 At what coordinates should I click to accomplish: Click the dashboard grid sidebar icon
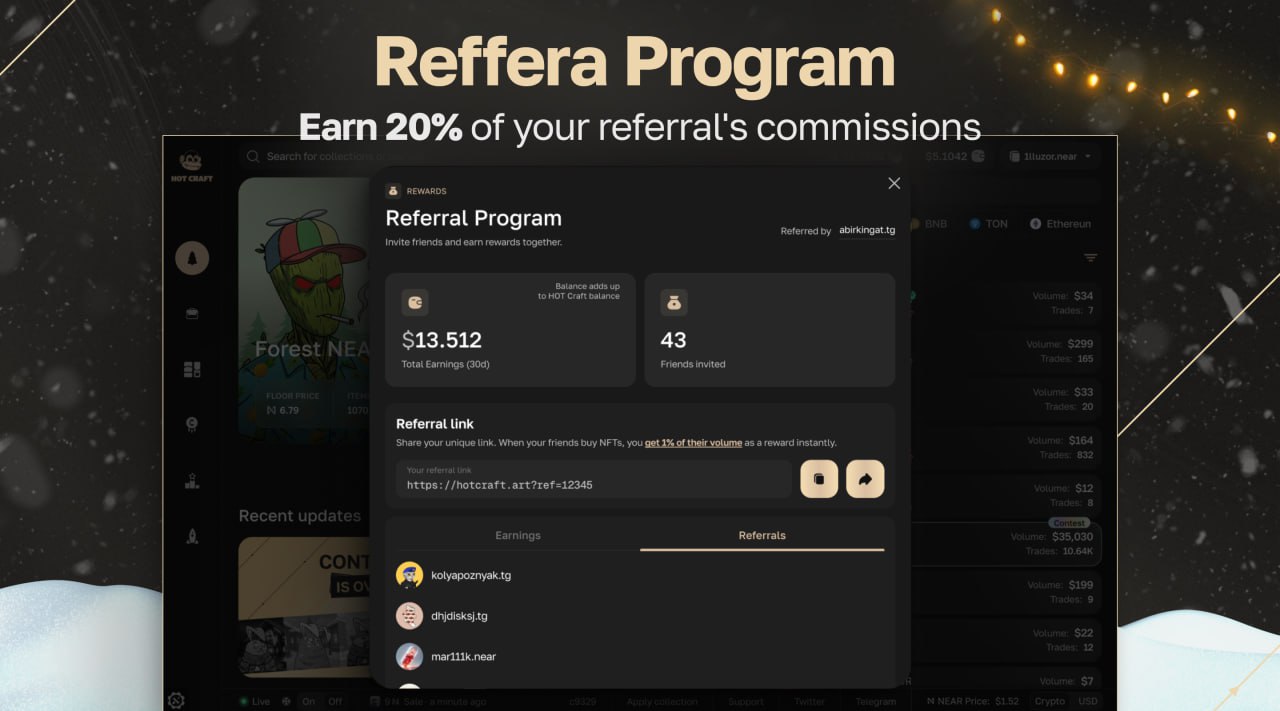pos(192,370)
